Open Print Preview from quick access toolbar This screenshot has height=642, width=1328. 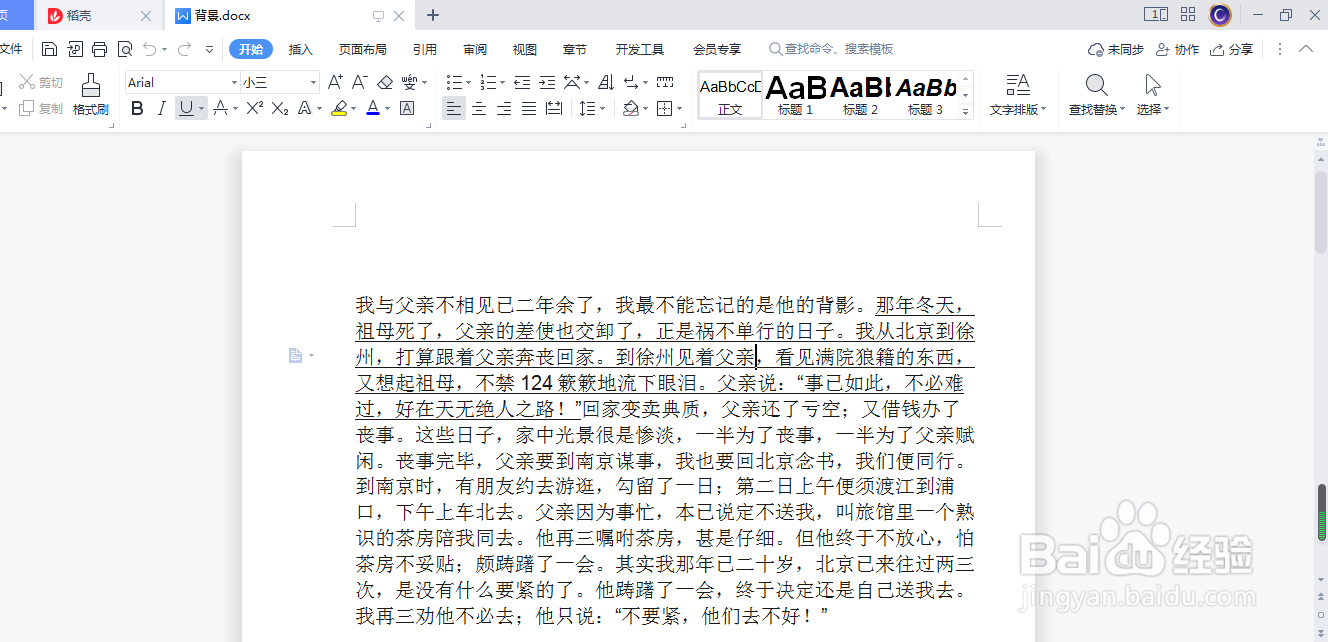coord(125,49)
